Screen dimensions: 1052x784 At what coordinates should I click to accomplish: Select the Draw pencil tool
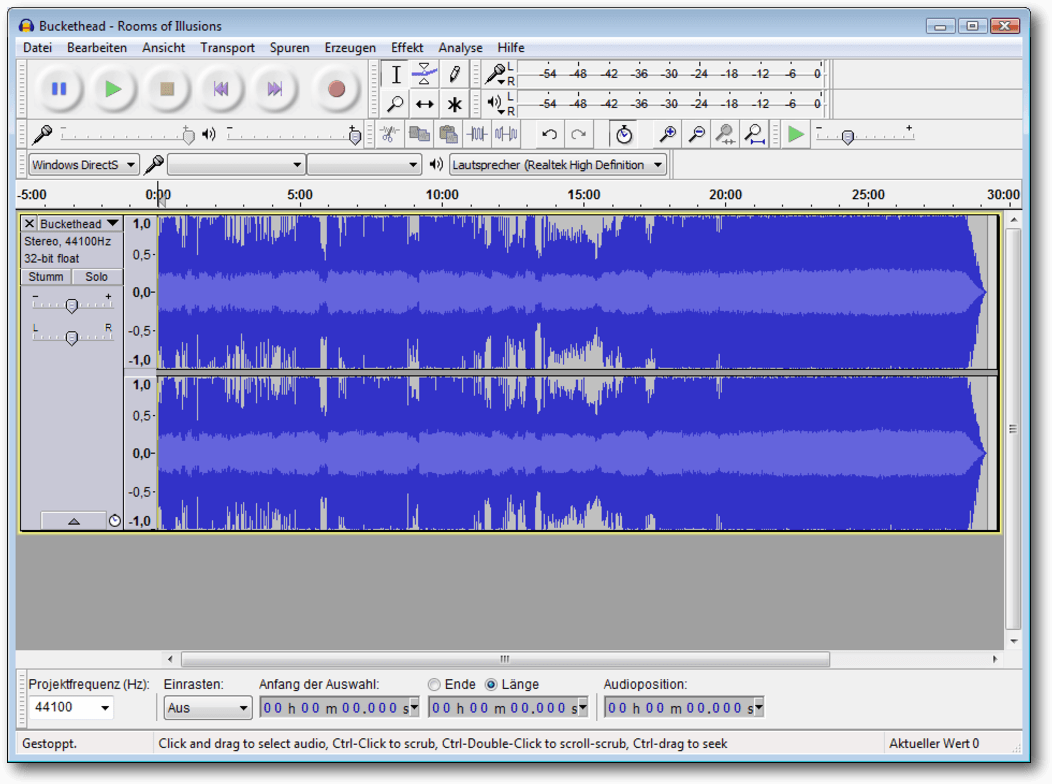pyautogui.click(x=454, y=74)
